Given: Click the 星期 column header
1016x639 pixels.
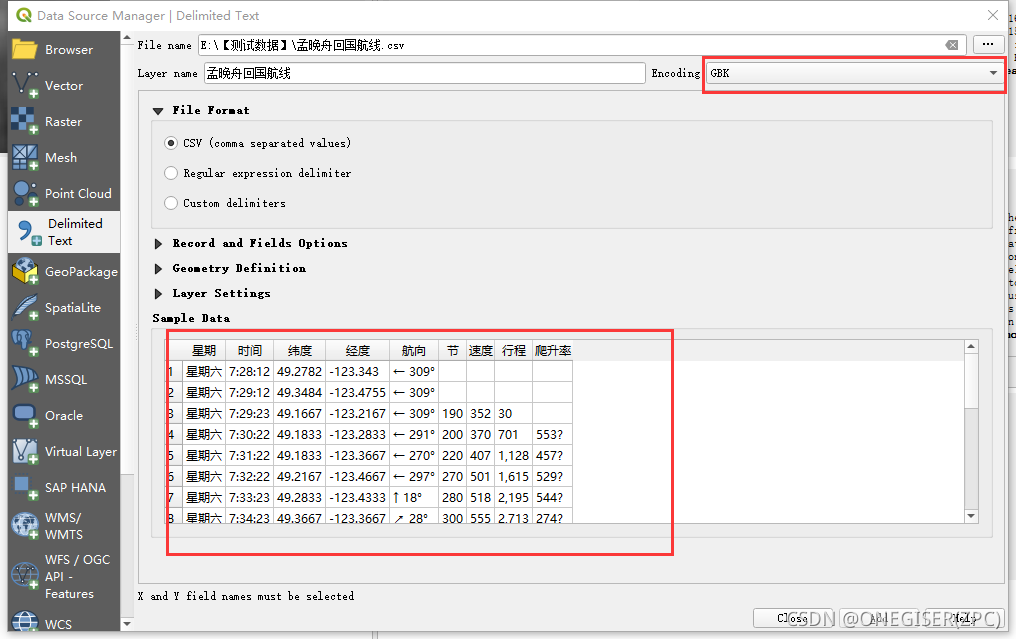Looking at the screenshot, I should click(x=203, y=351).
